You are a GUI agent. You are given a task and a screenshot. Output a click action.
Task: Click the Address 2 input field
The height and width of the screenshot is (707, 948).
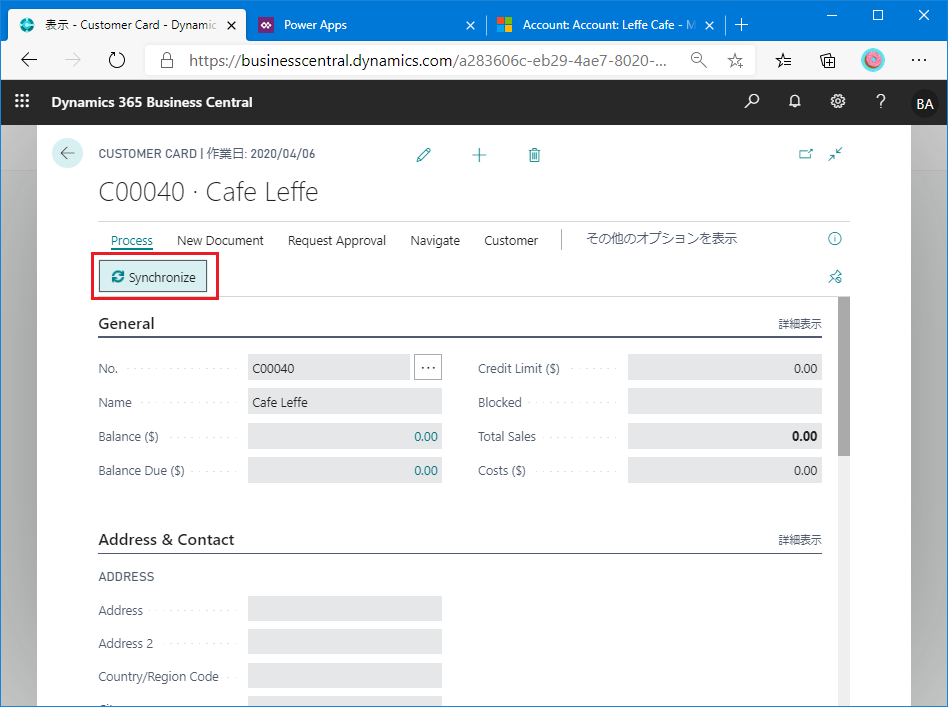(345, 642)
